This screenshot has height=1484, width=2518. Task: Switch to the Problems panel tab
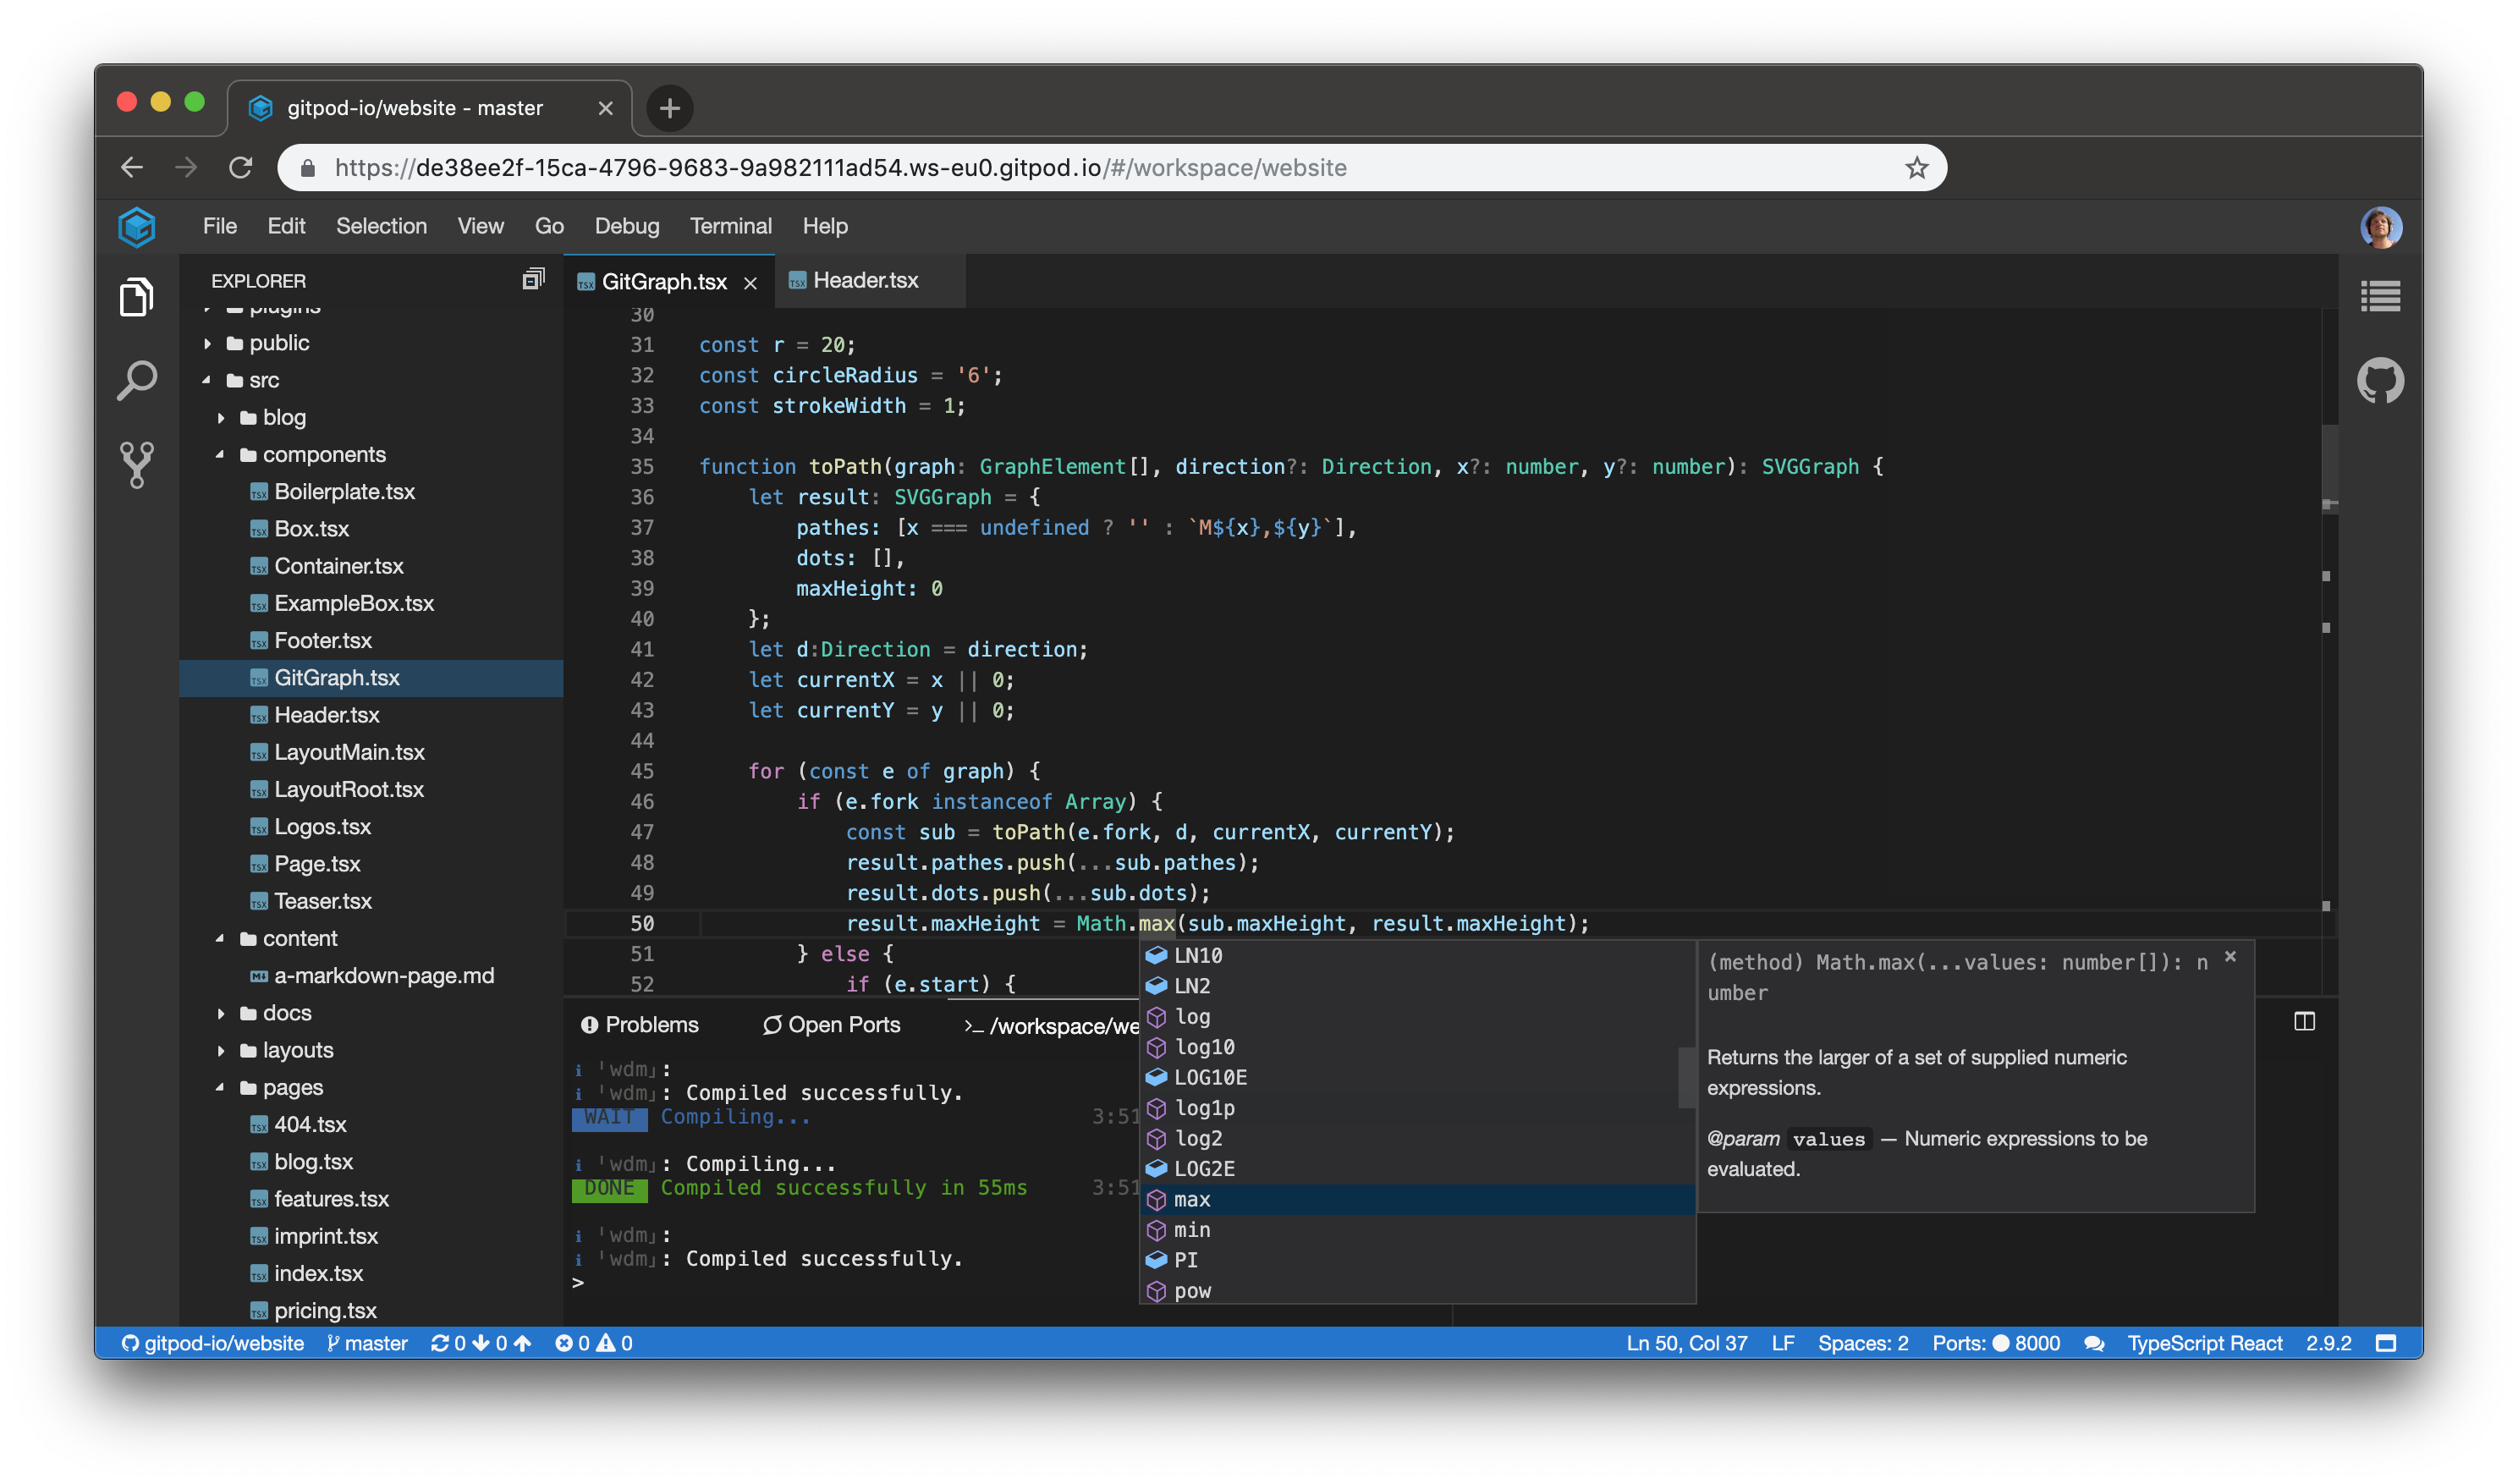640,1025
